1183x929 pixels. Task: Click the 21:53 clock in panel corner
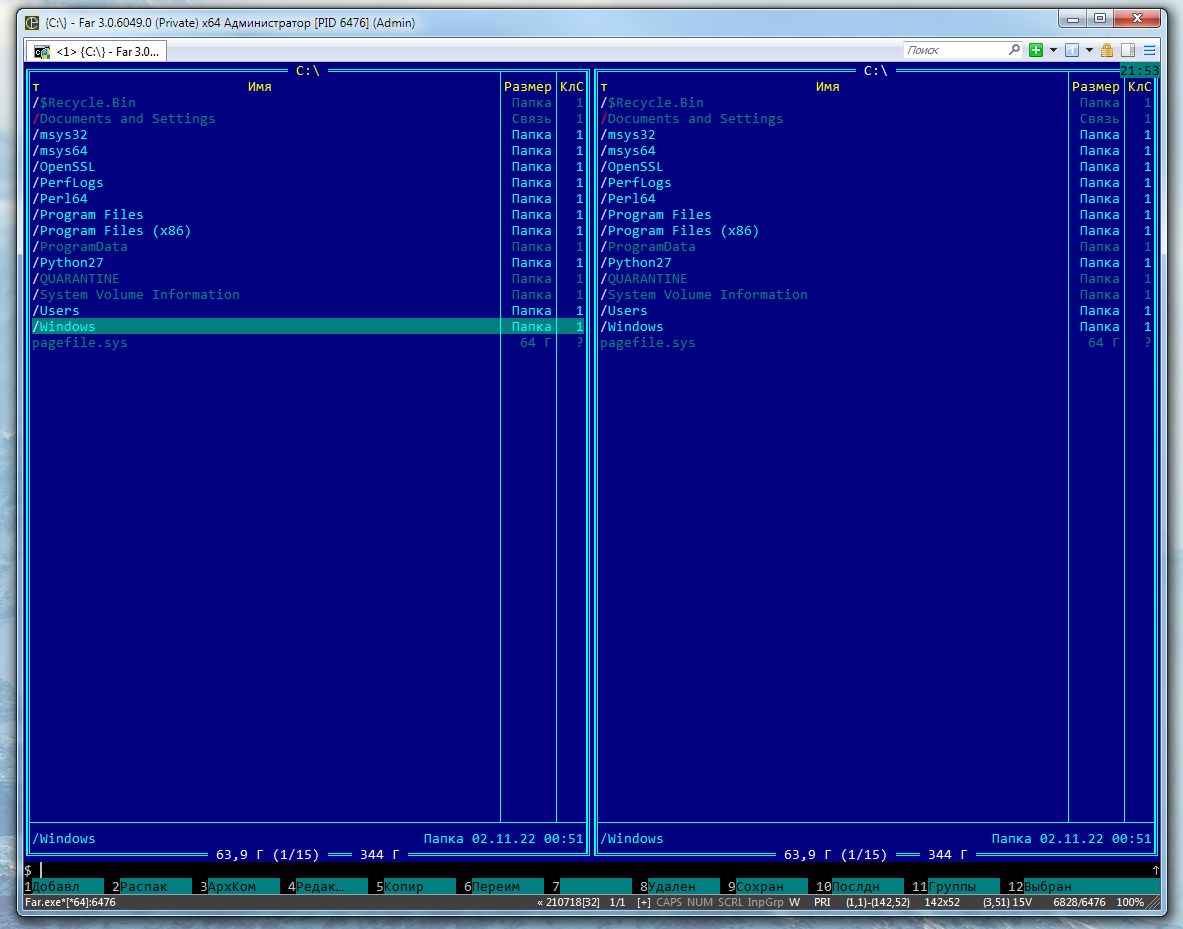pos(1139,71)
